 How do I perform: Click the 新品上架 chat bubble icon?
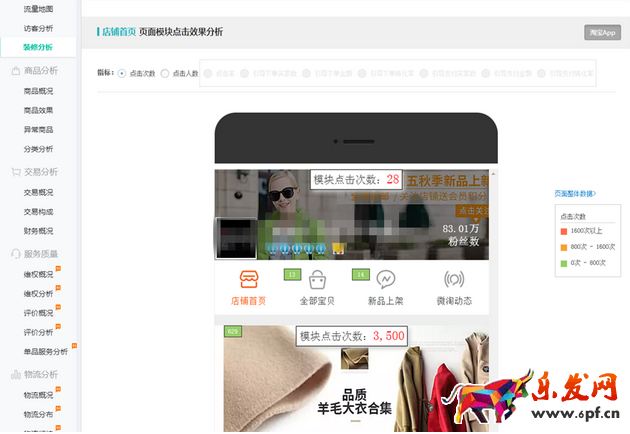[x=386, y=279]
